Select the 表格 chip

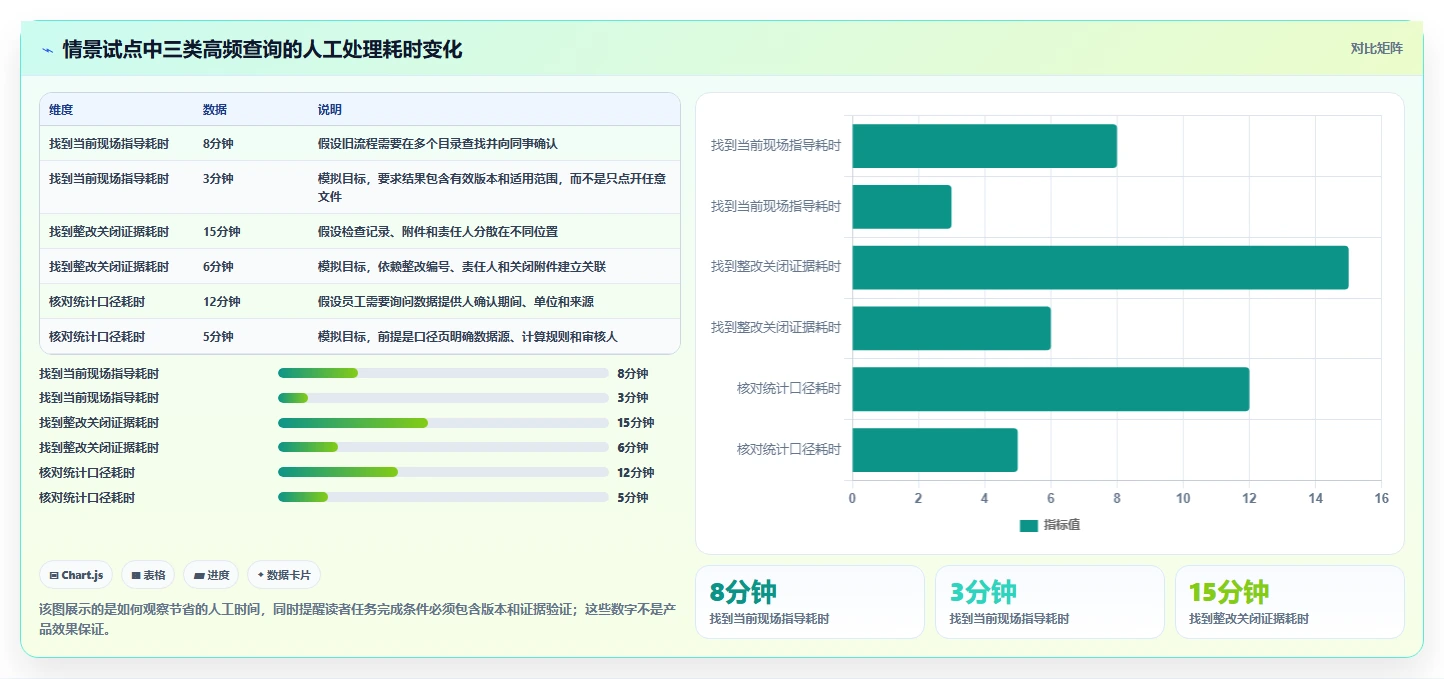pyautogui.click(x=148, y=575)
